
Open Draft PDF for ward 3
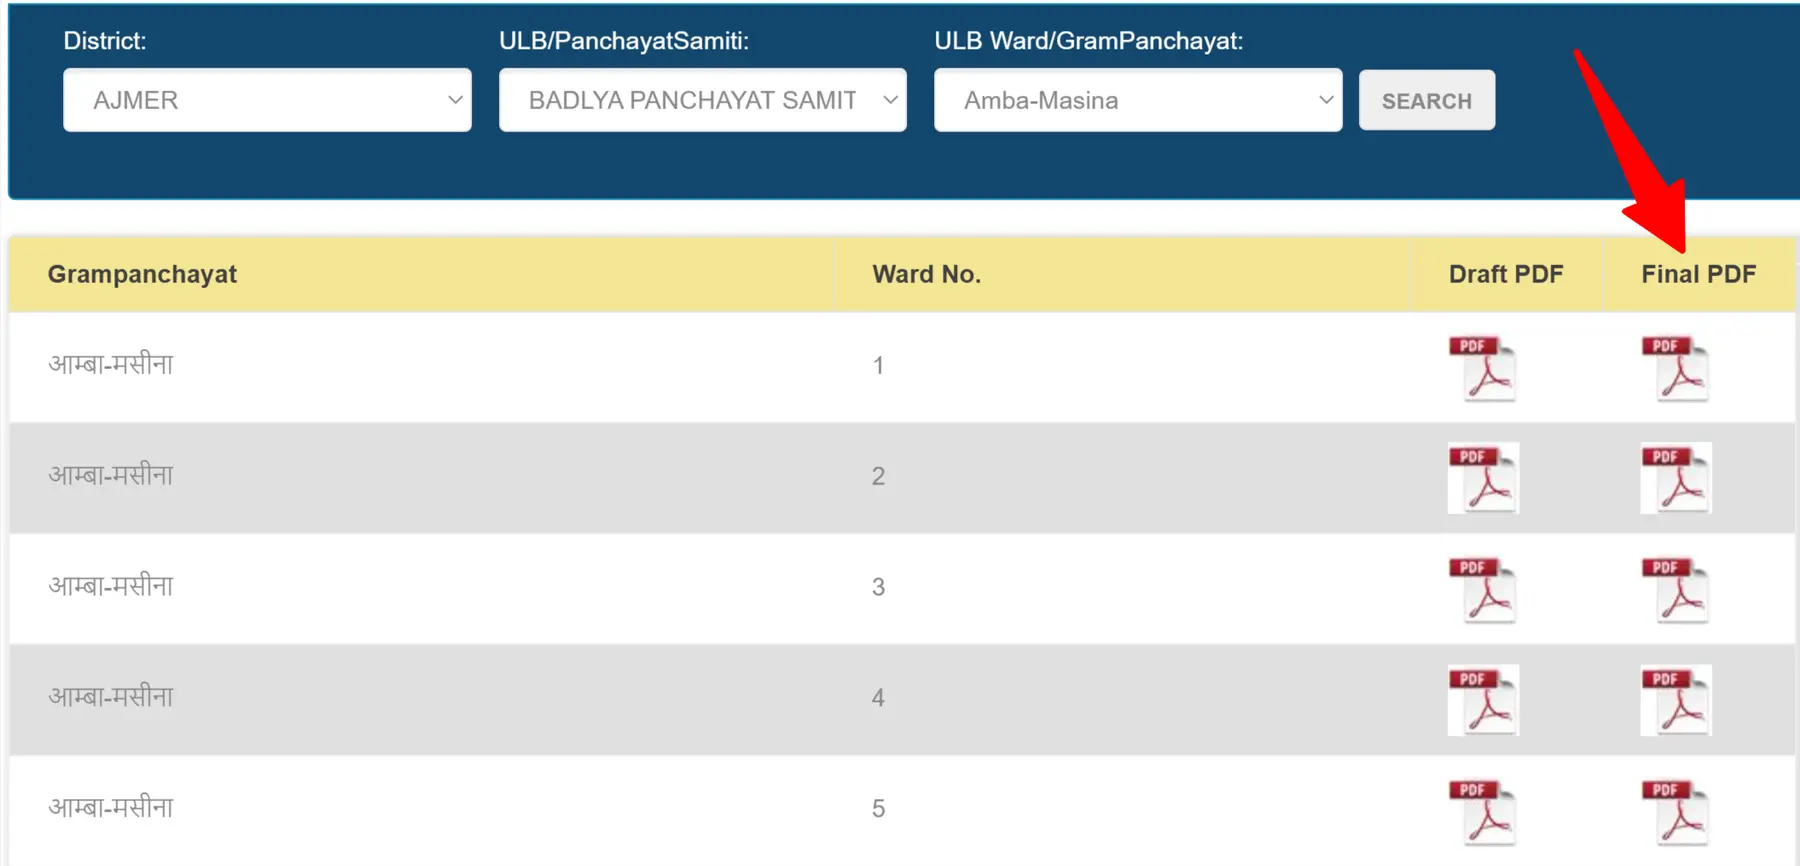pyautogui.click(x=1483, y=589)
